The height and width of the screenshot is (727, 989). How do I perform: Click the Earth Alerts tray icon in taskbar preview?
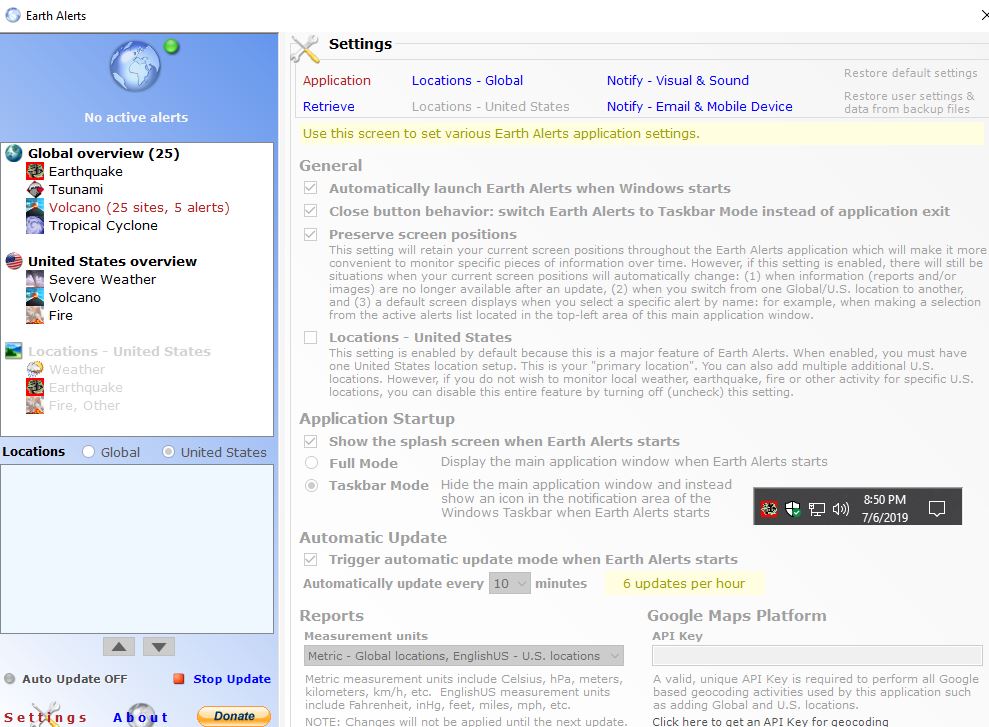769,508
